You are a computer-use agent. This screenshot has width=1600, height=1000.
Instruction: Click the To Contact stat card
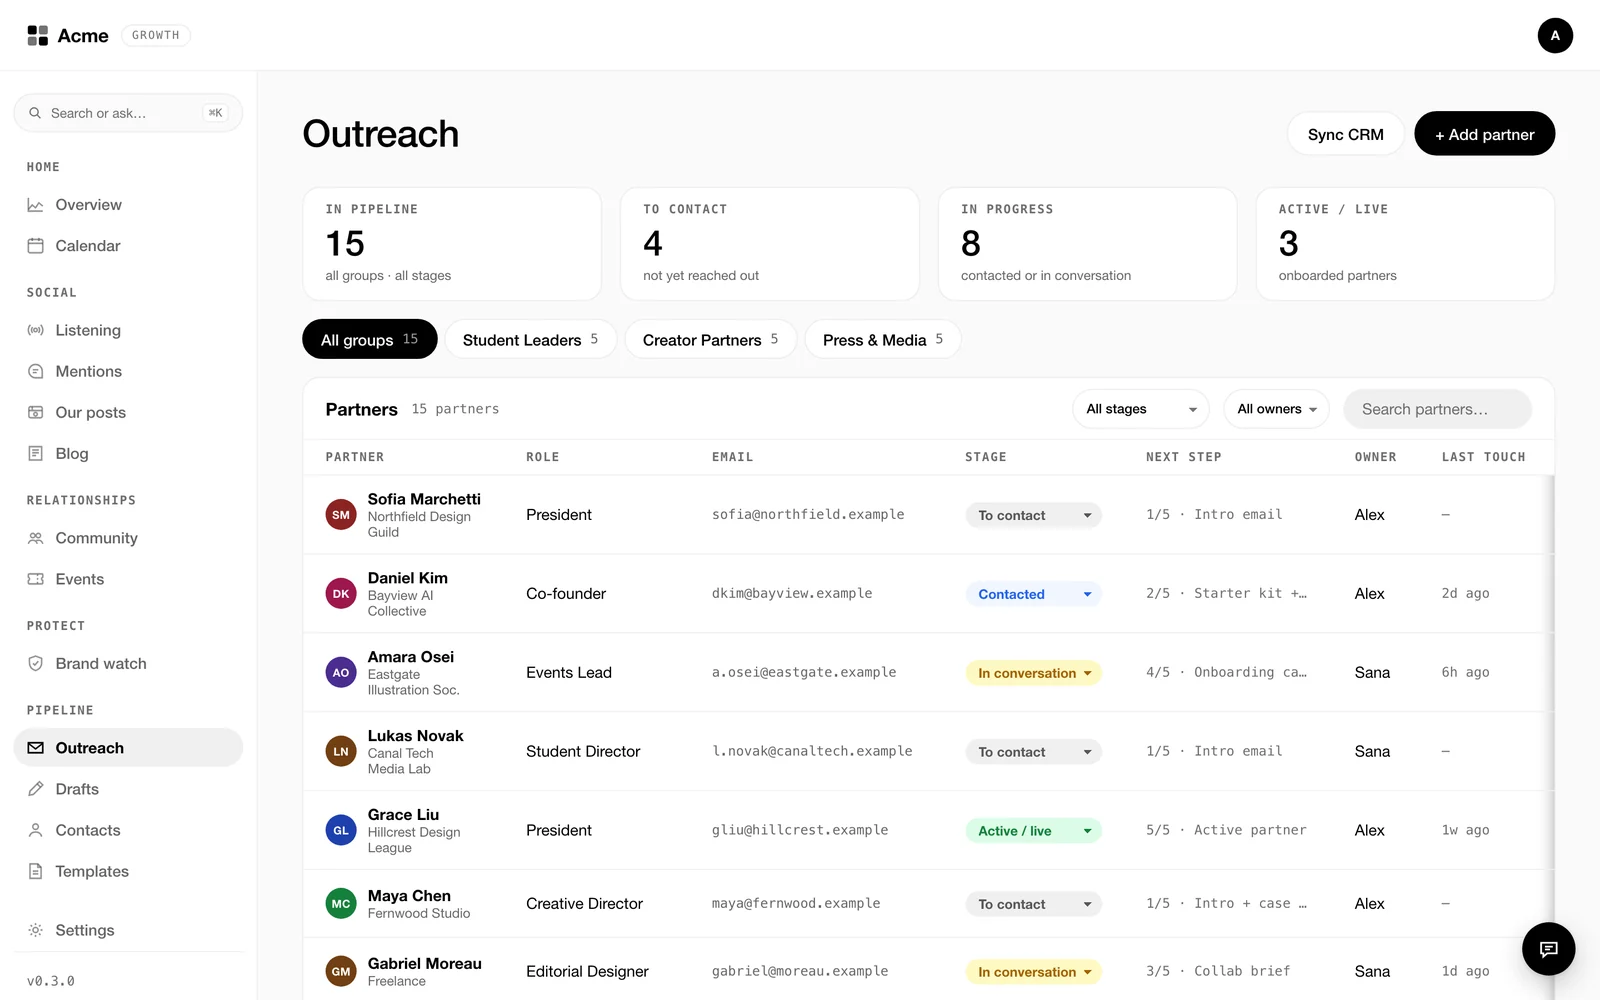pyautogui.click(x=770, y=244)
